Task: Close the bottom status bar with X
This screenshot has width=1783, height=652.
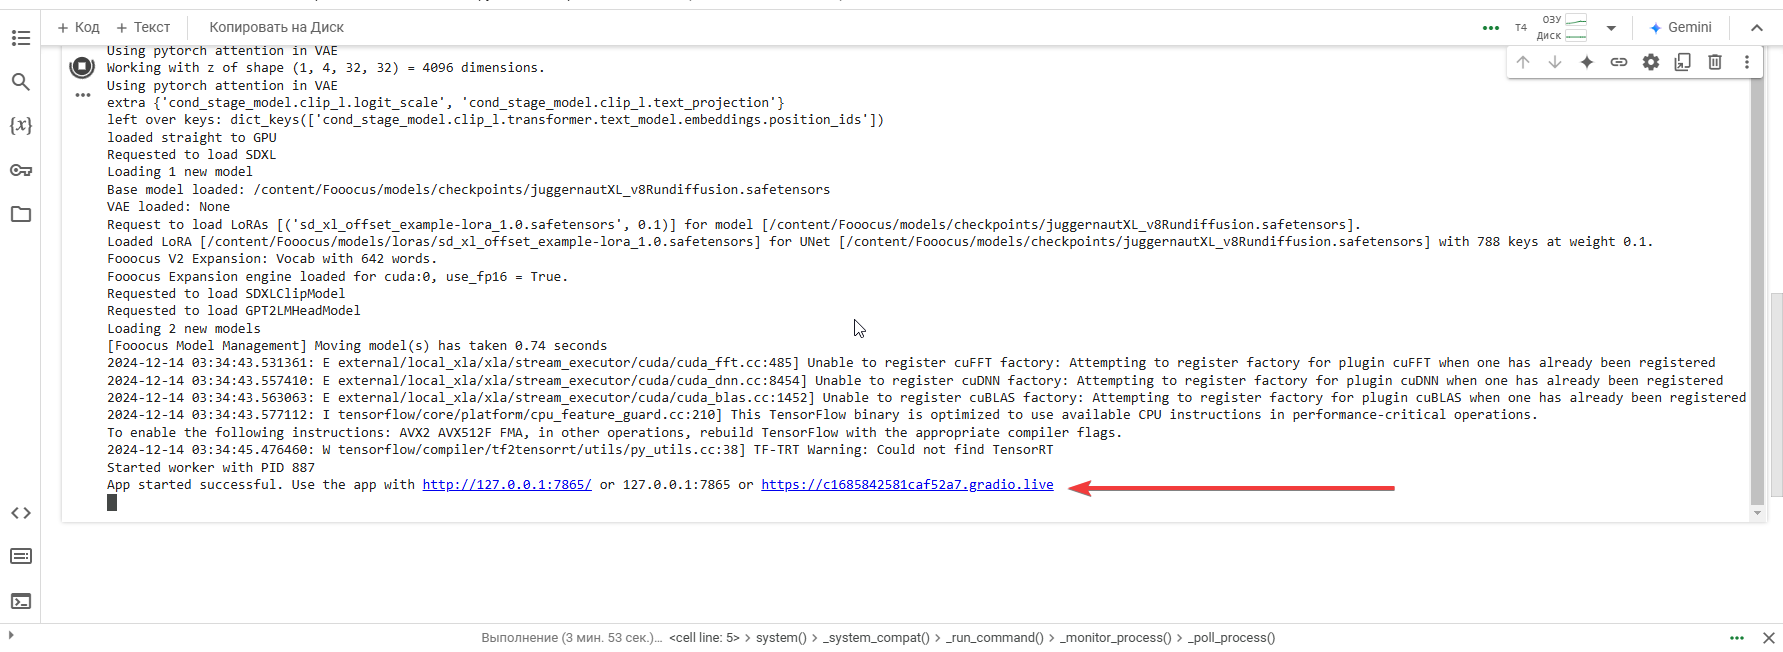Action: 1768,638
